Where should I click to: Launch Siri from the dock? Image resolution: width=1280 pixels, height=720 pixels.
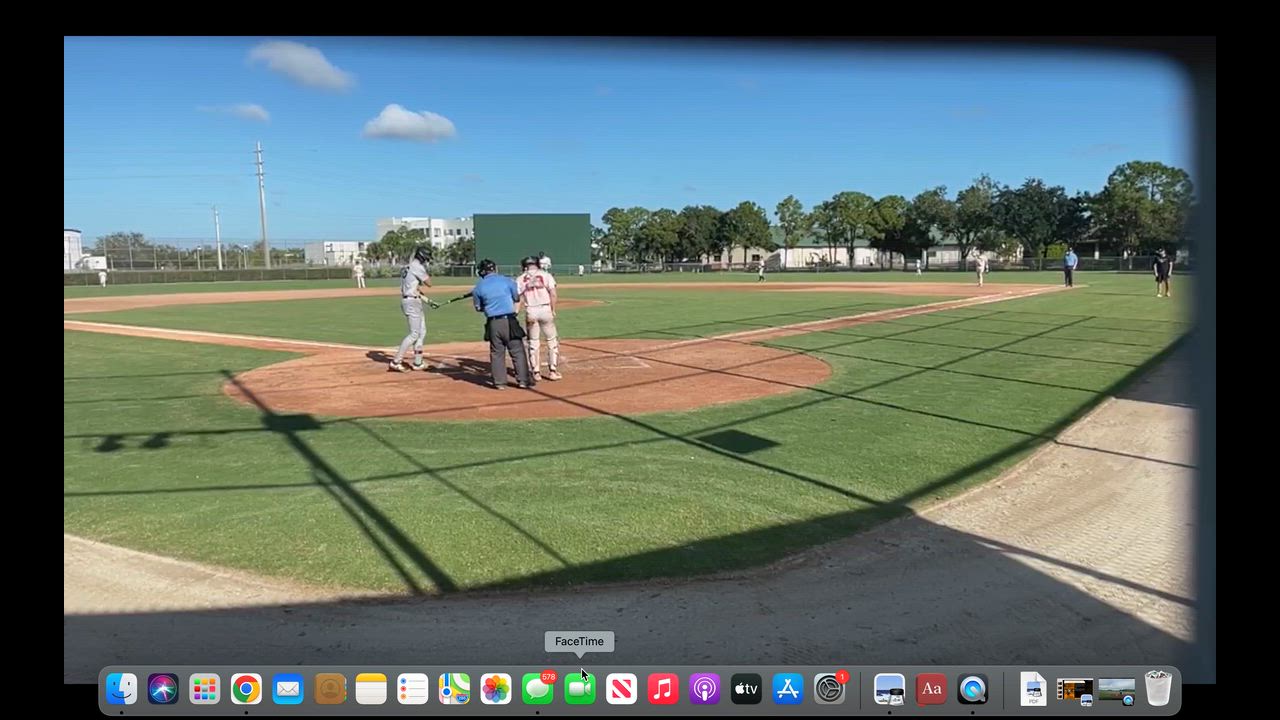point(163,689)
